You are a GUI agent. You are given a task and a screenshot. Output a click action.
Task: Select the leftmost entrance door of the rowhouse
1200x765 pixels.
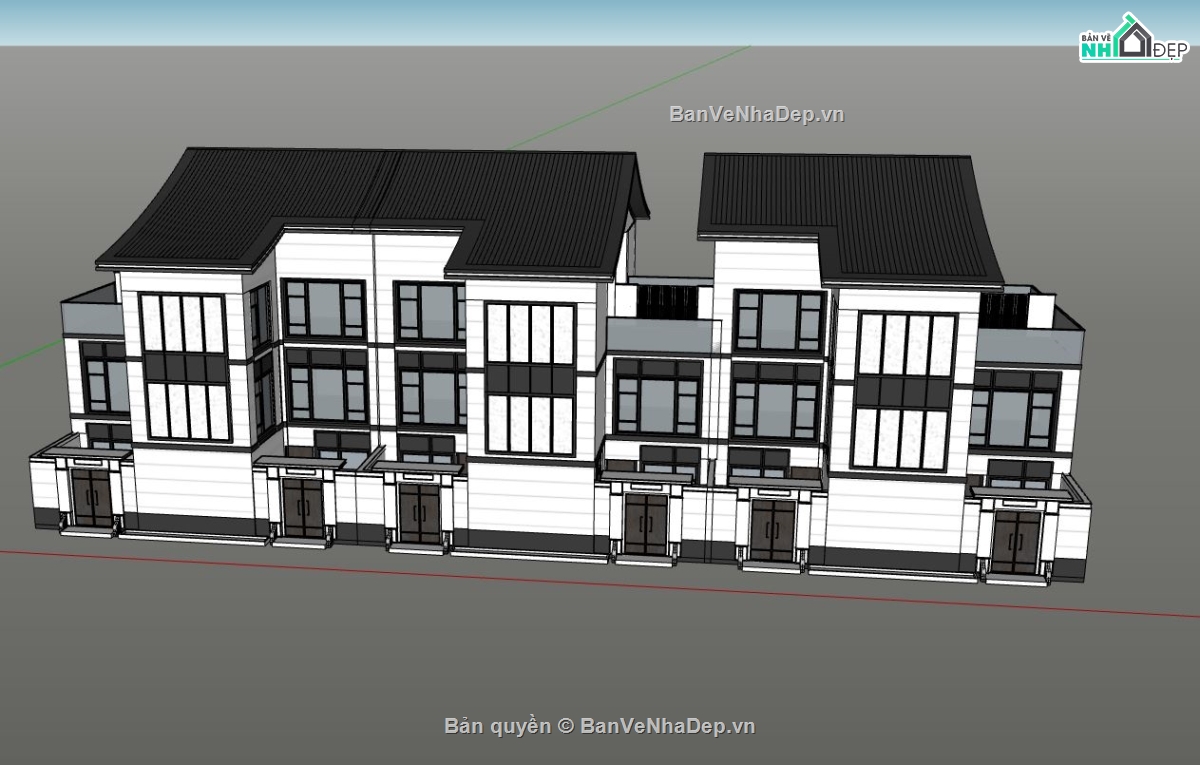90,495
